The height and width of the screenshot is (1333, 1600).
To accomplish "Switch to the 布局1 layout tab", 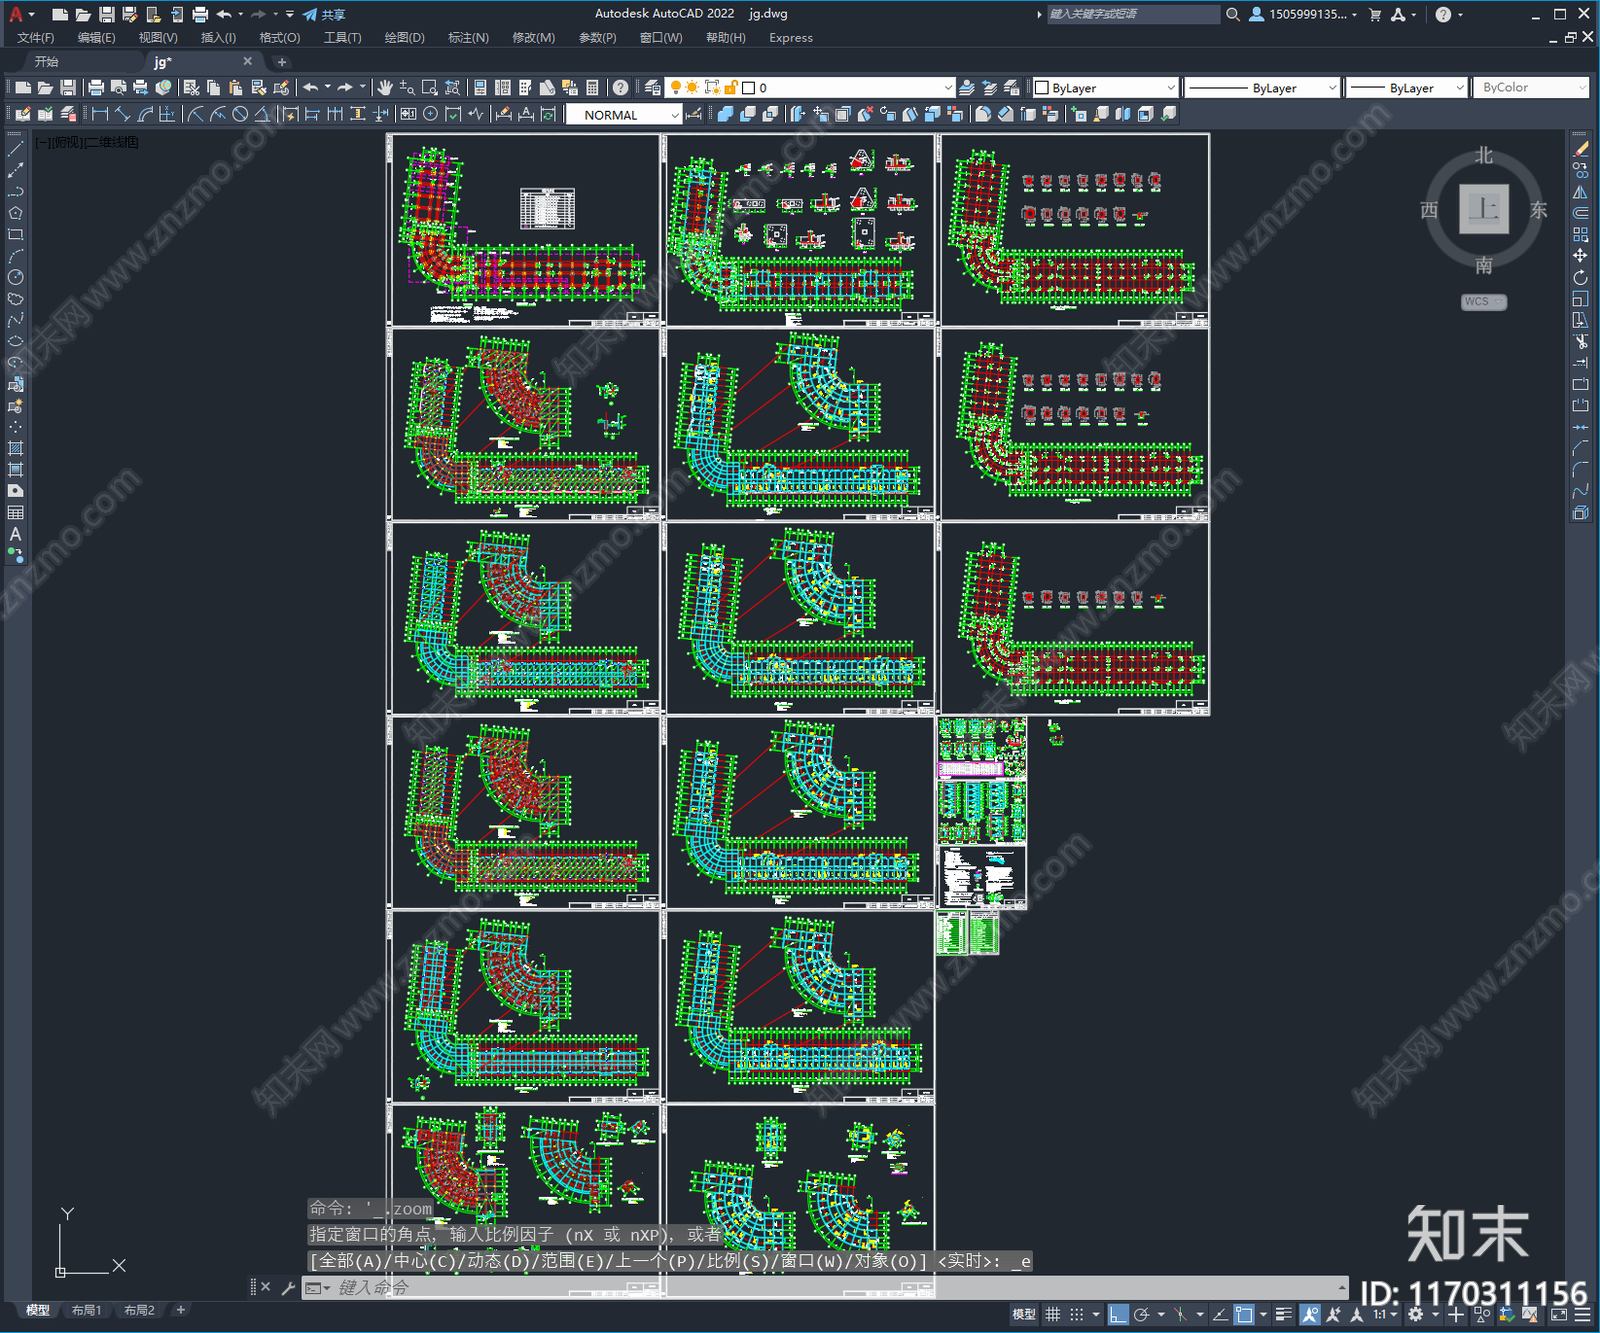I will click(x=86, y=1310).
